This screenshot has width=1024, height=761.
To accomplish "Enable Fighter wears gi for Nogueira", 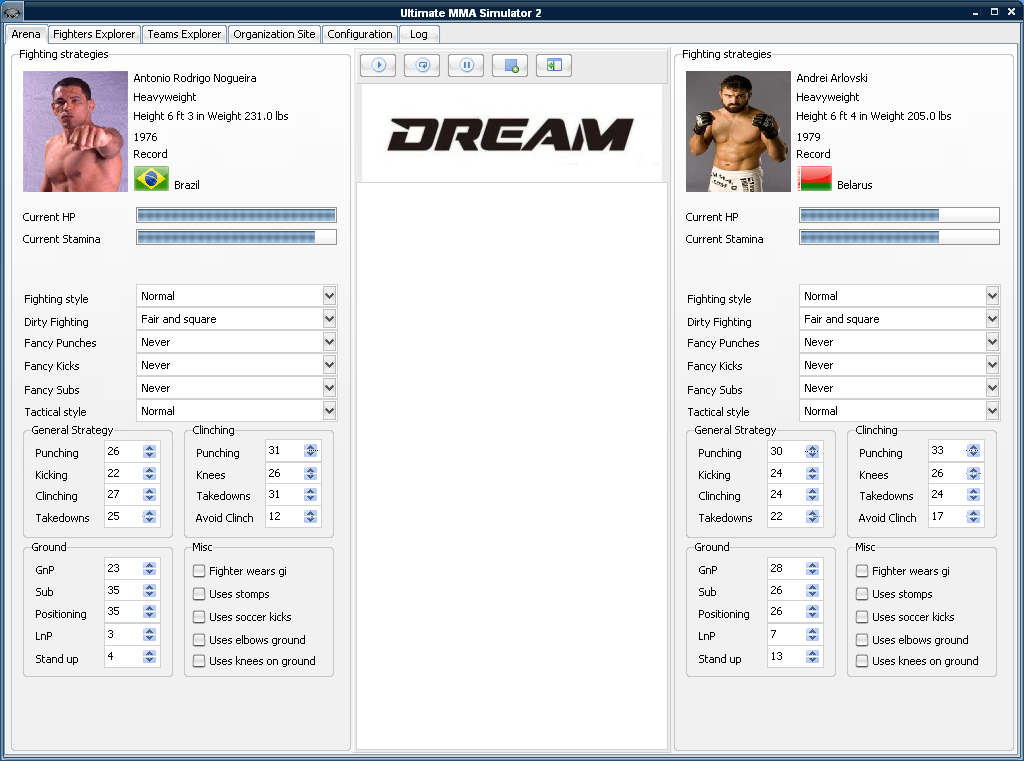I will pyautogui.click(x=199, y=571).
